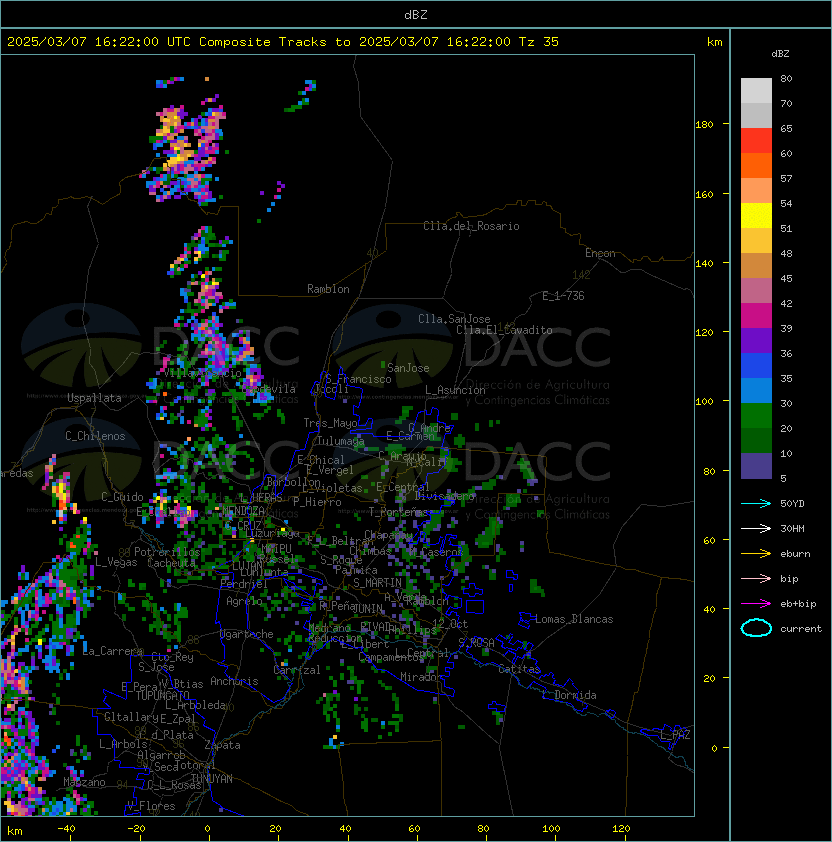Click the 65 dBZ red color swatch
Image resolution: width=832 pixels, height=842 pixels.
click(x=756, y=140)
